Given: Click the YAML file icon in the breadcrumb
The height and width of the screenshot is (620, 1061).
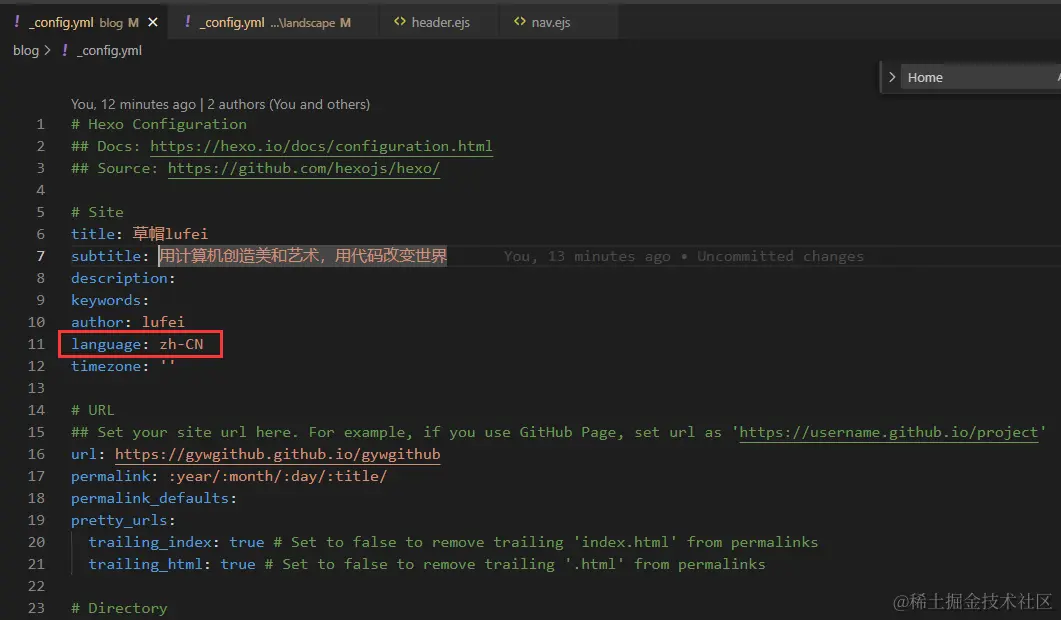Looking at the screenshot, I should (65, 50).
